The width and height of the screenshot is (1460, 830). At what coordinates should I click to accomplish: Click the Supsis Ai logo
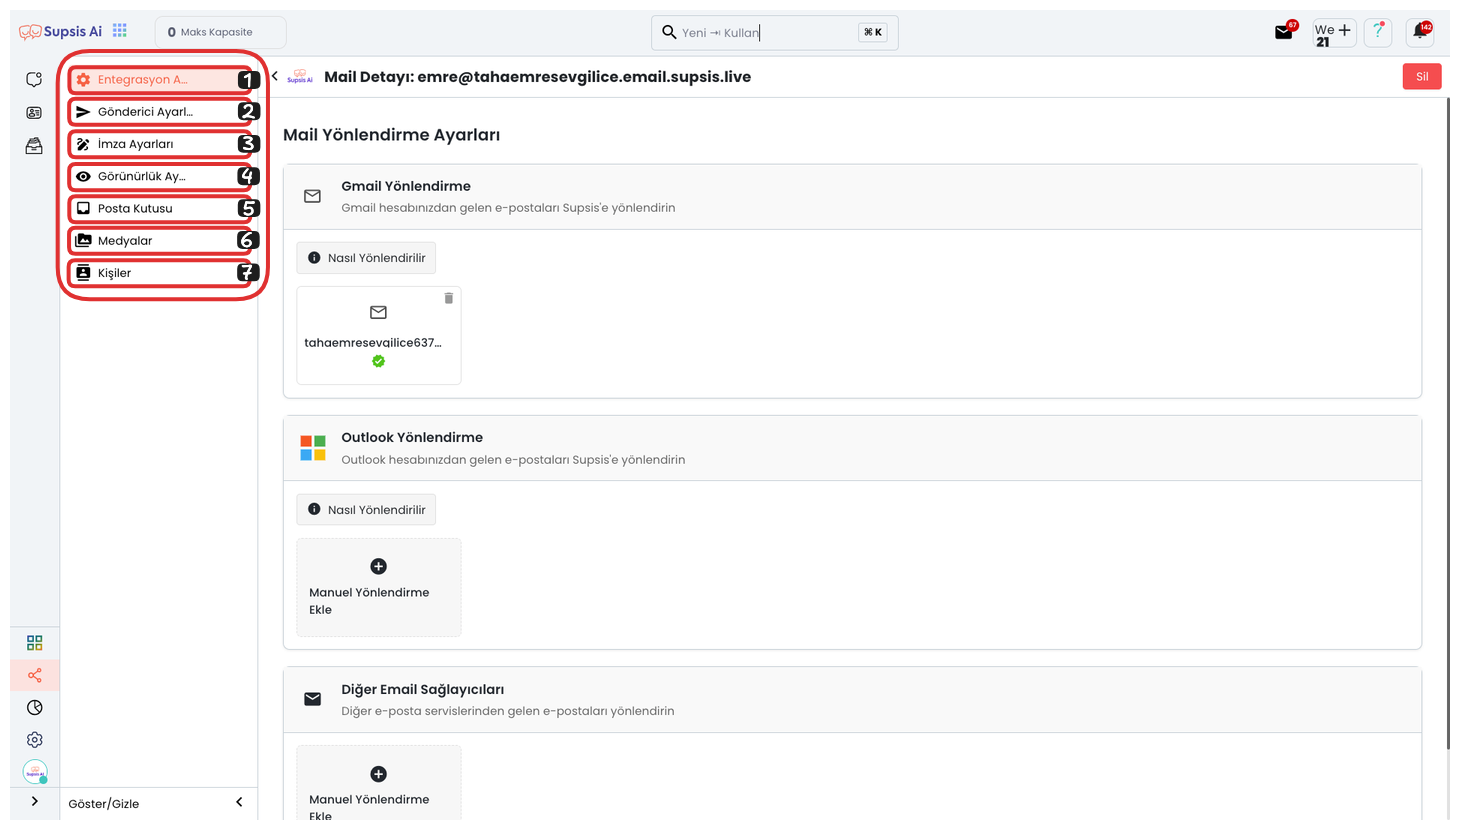coord(60,32)
